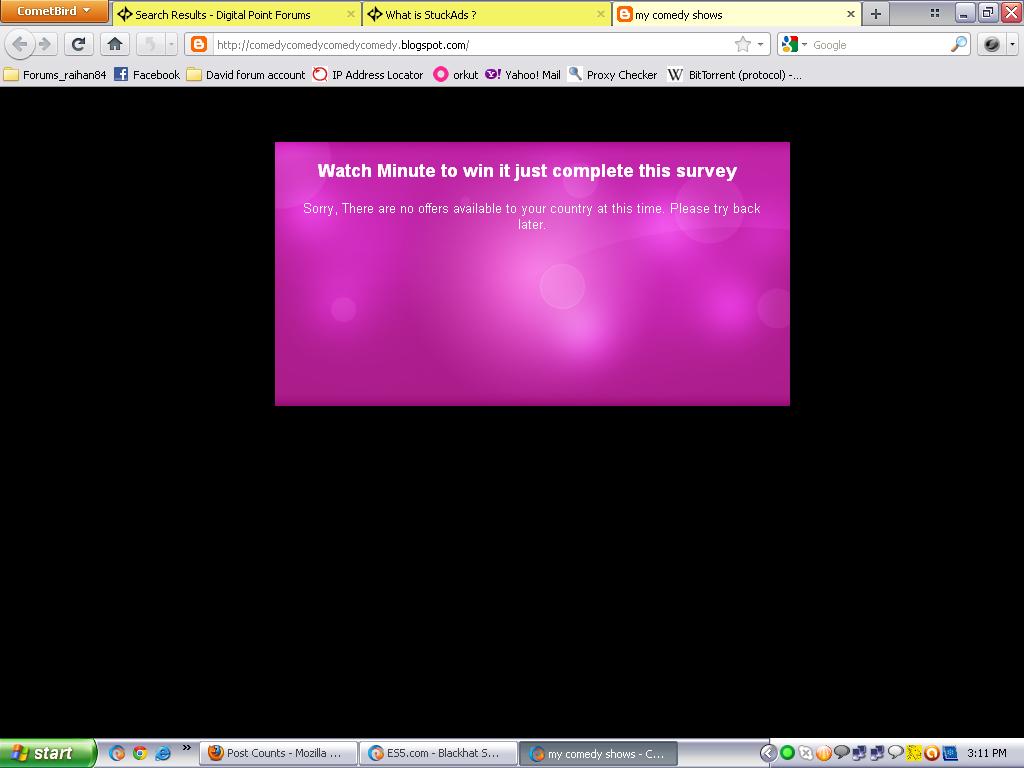Click the white speech bubble tray icon
The image size is (1024, 768).
[x=895, y=753]
